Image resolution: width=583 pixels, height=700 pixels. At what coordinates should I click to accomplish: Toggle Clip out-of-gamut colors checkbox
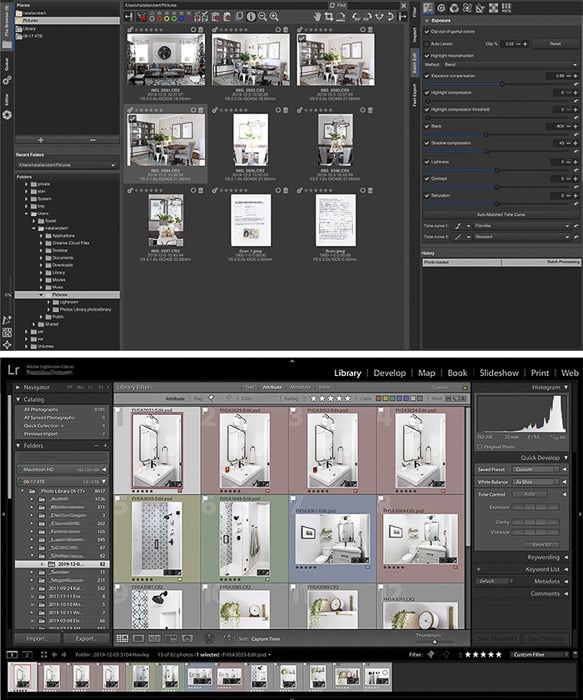pyautogui.click(x=427, y=32)
